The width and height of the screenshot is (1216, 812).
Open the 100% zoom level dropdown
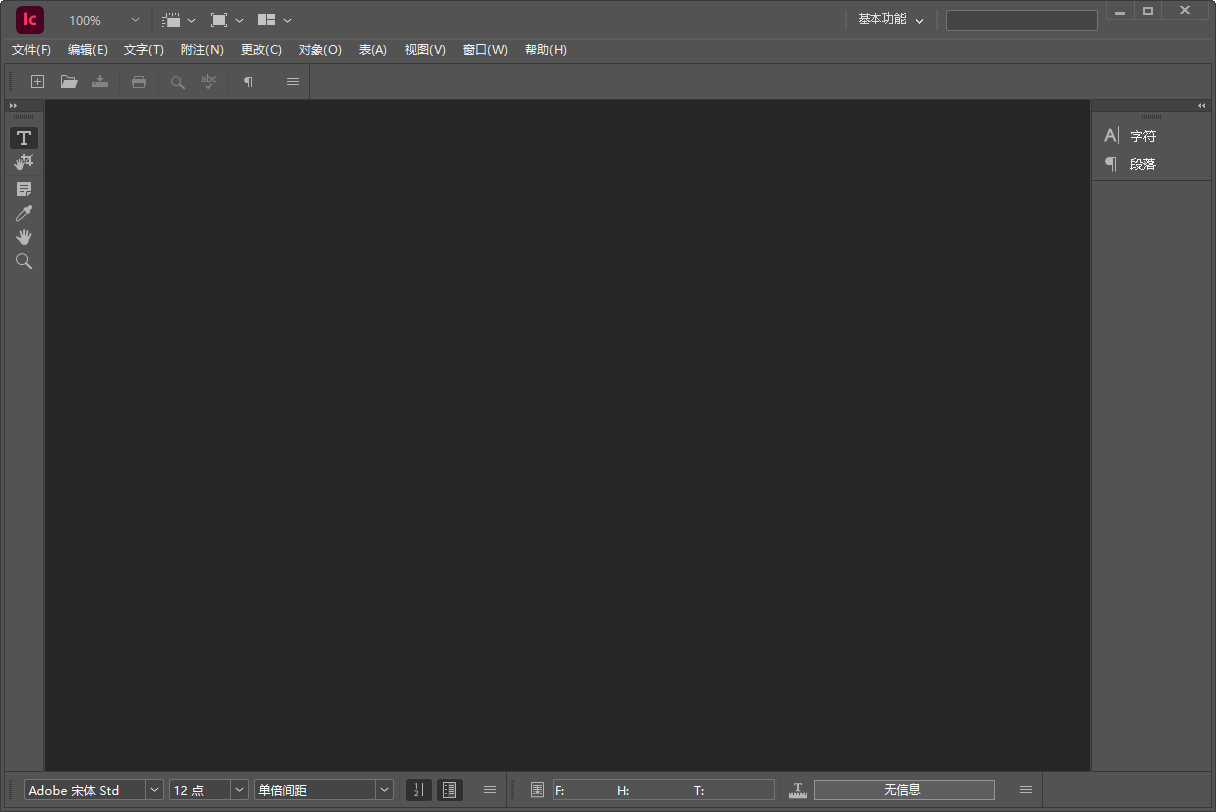pyautogui.click(x=135, y=20)
